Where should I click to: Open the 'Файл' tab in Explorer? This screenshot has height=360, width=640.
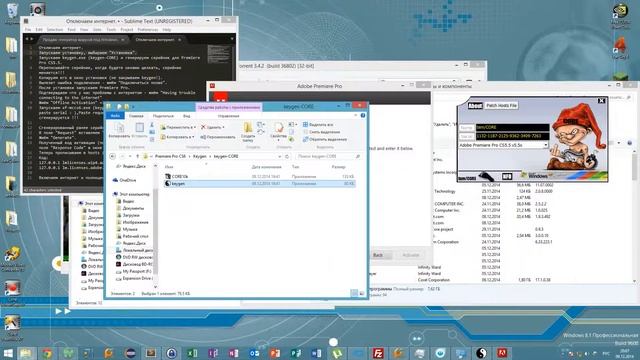tap(115, 116)
